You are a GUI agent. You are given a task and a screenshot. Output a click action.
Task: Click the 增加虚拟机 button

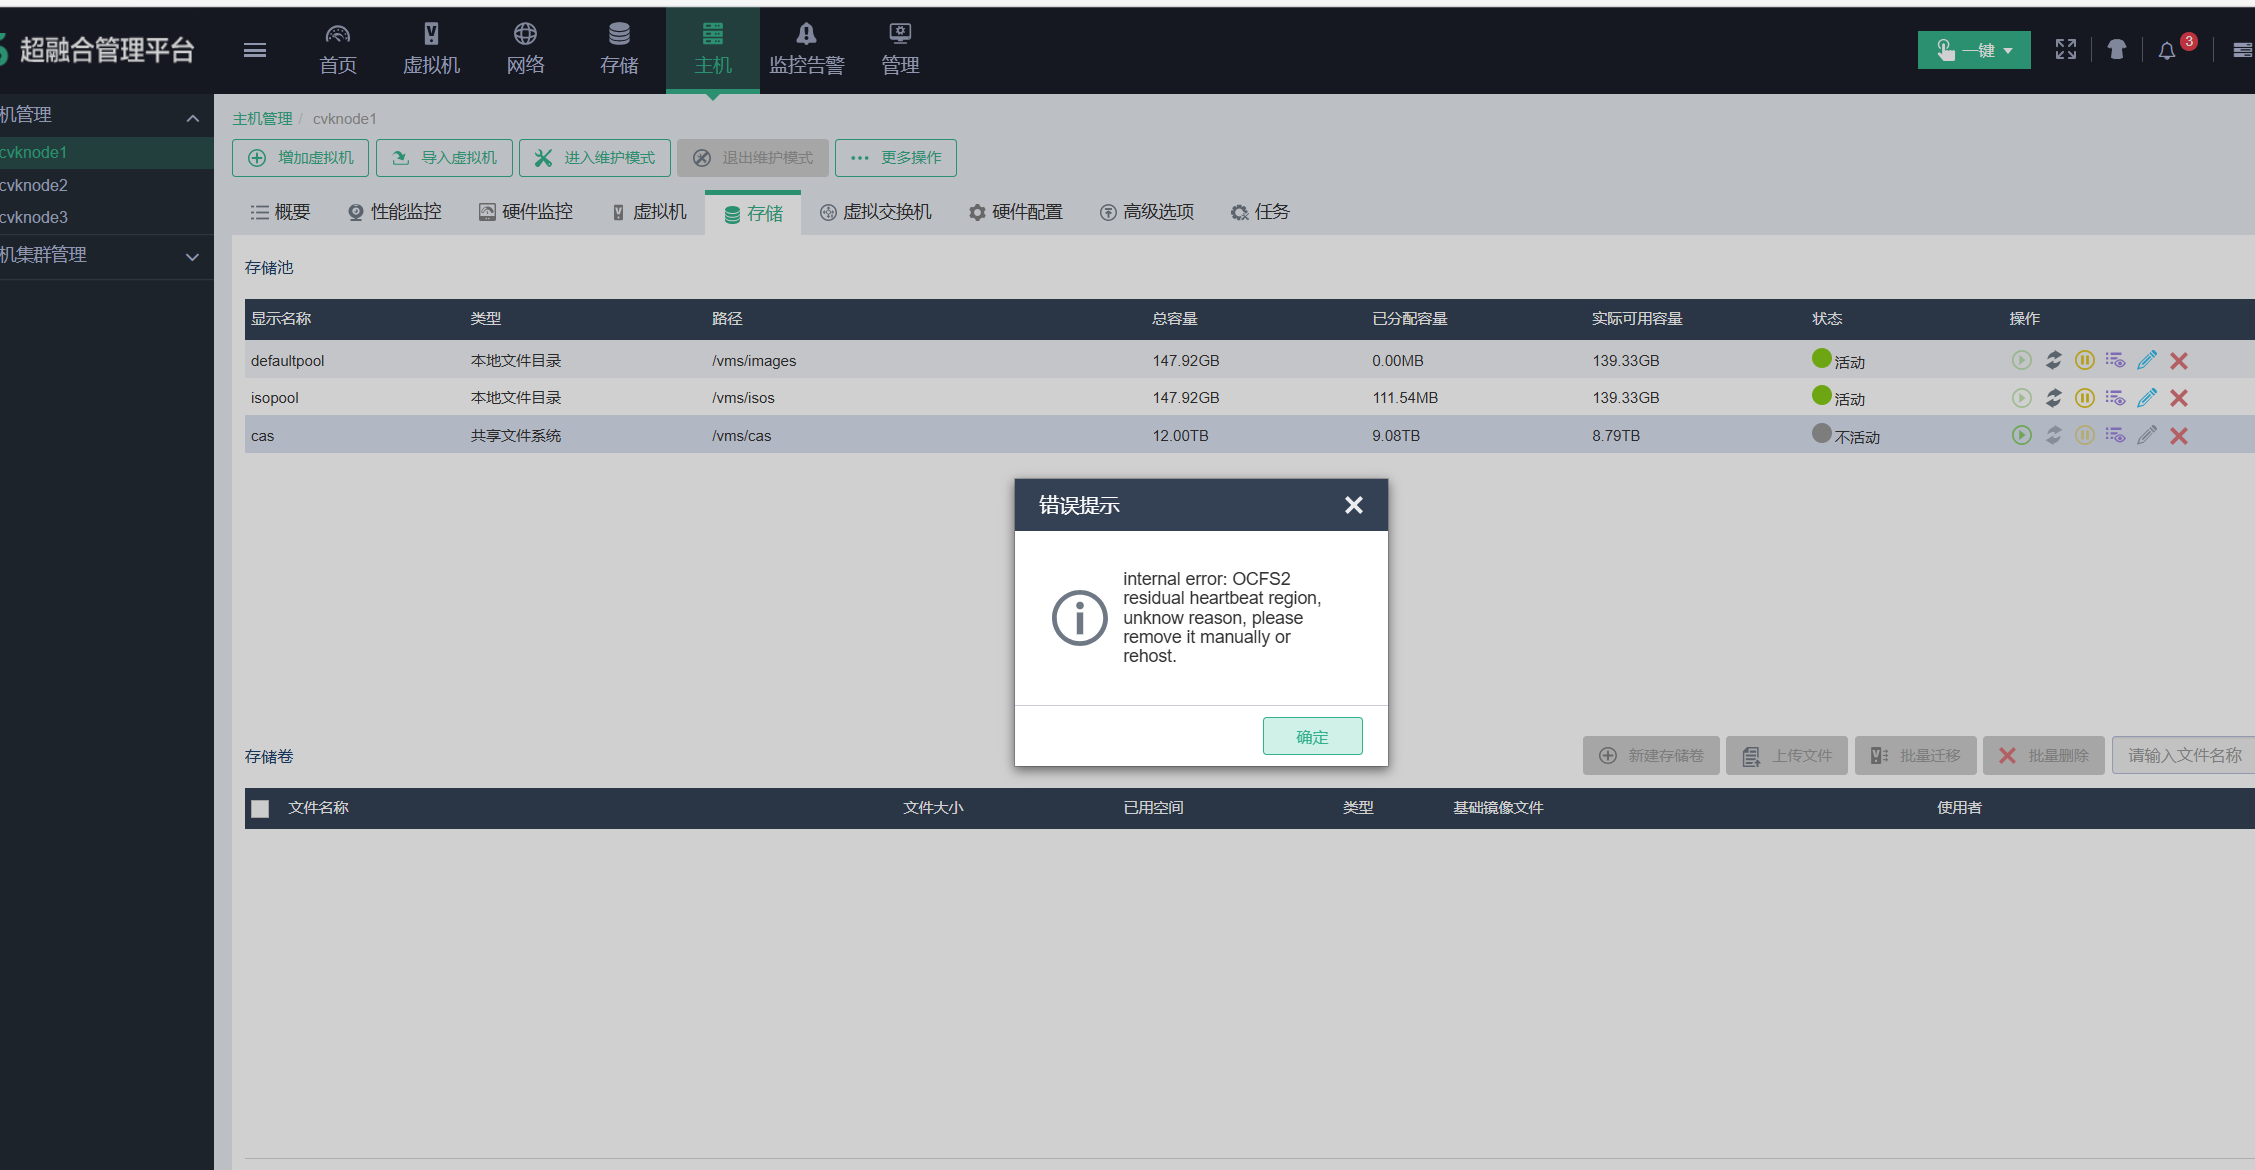(x=300, y=158)
